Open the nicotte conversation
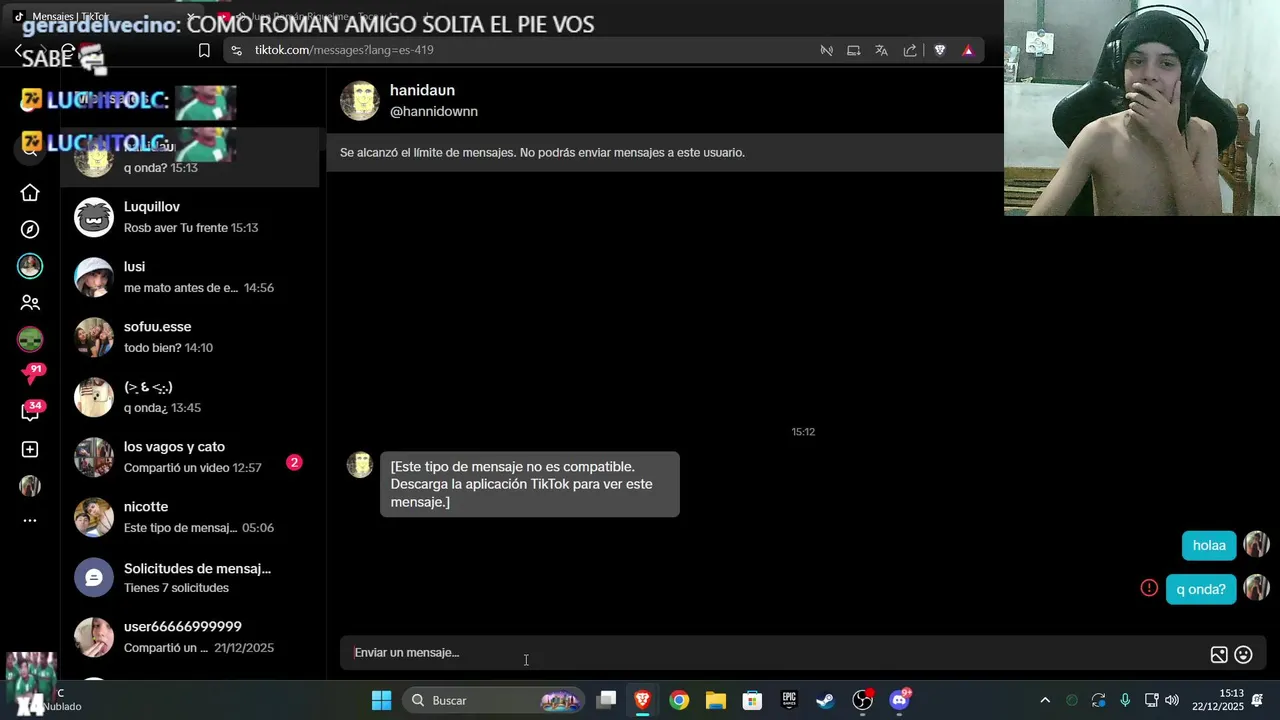 (190, 517)
